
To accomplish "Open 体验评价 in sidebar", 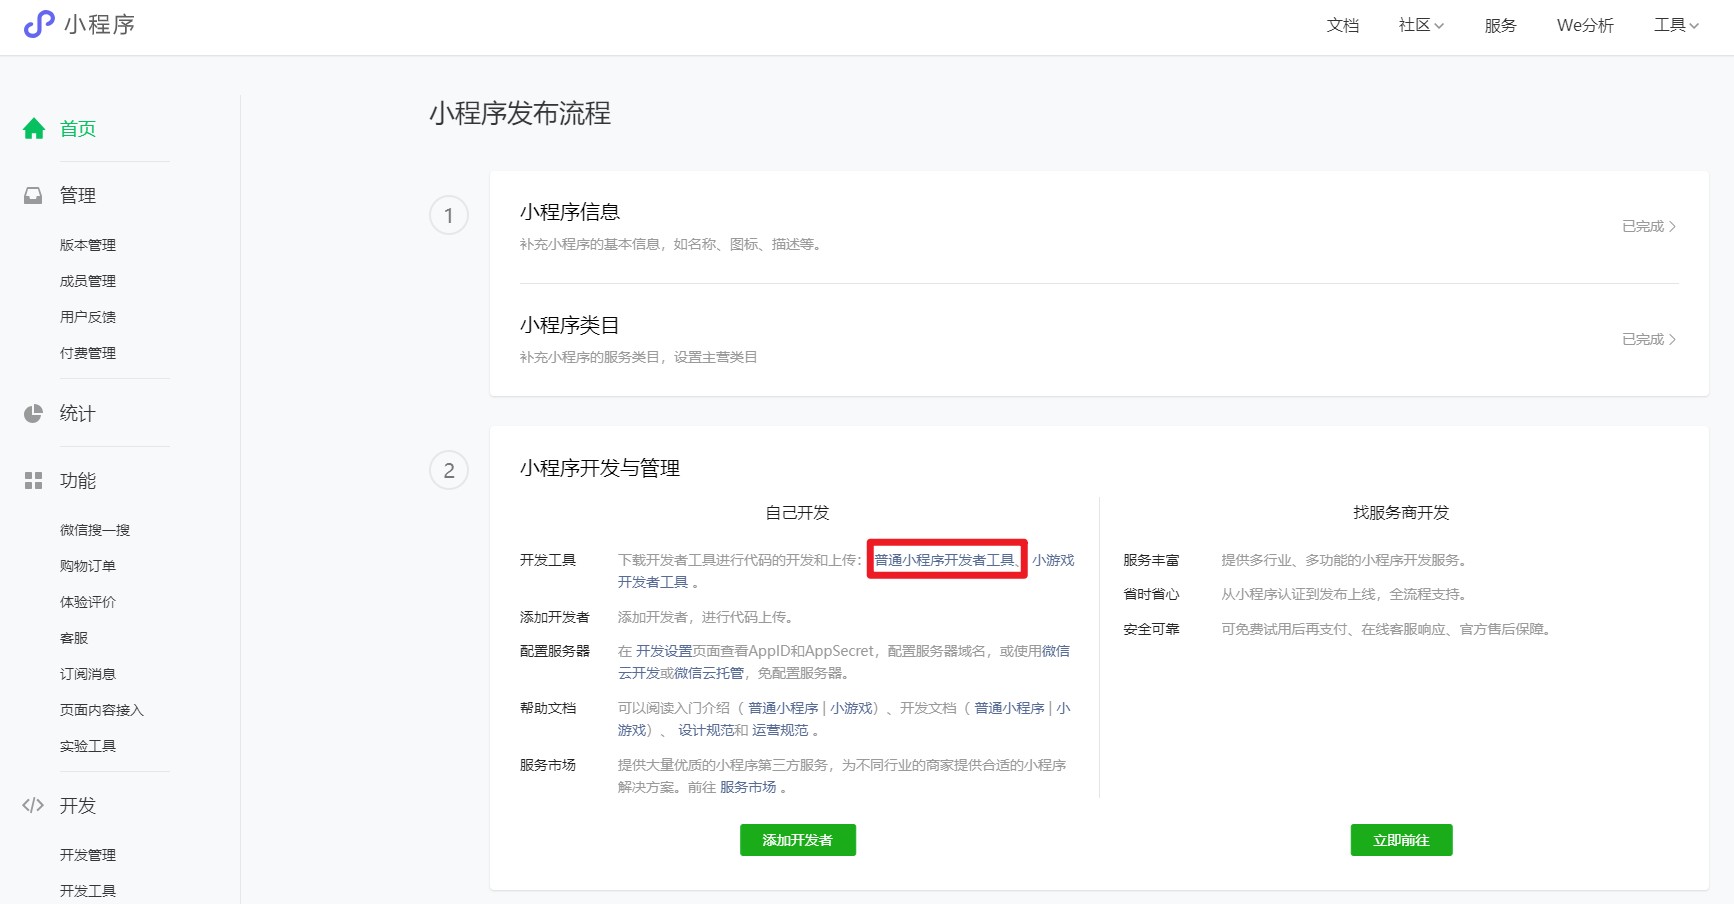I will click(x=88, y=602).
